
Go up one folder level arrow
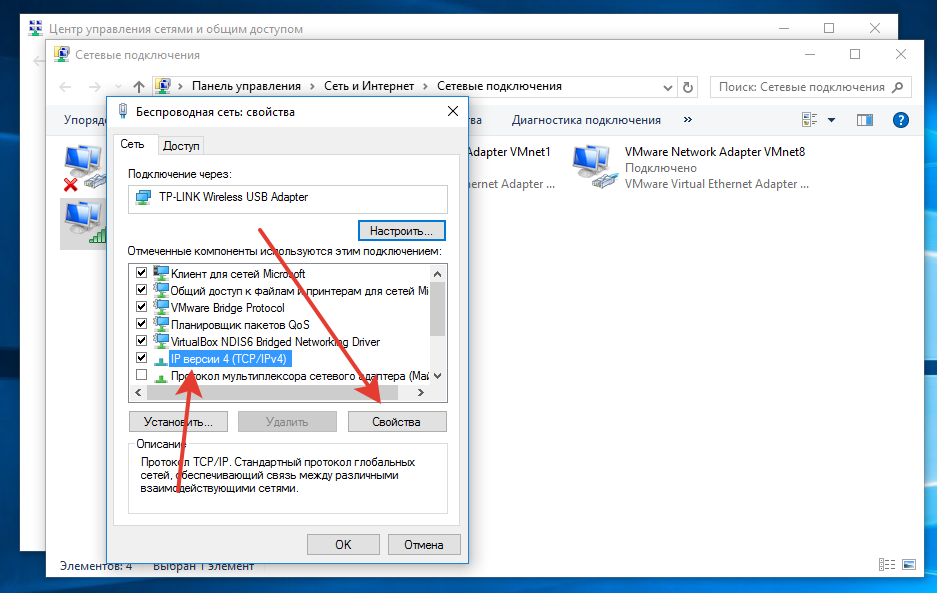[139, 87]
